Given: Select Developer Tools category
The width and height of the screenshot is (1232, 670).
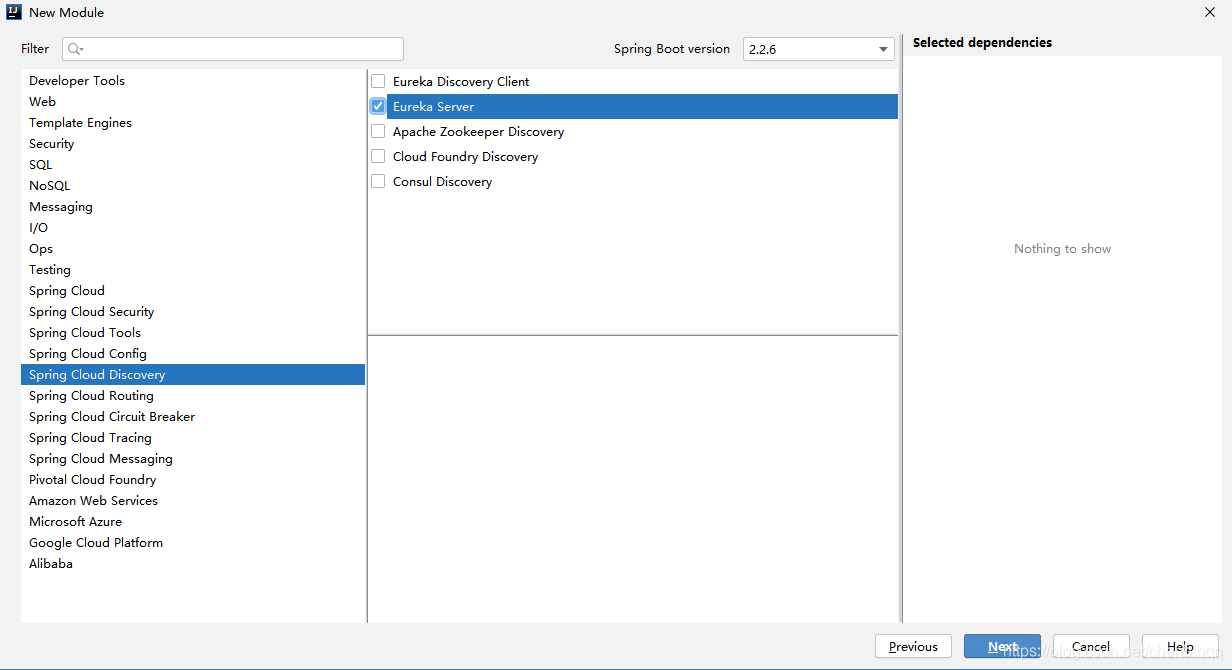Looking at the screenshot, I should point(193,81).
